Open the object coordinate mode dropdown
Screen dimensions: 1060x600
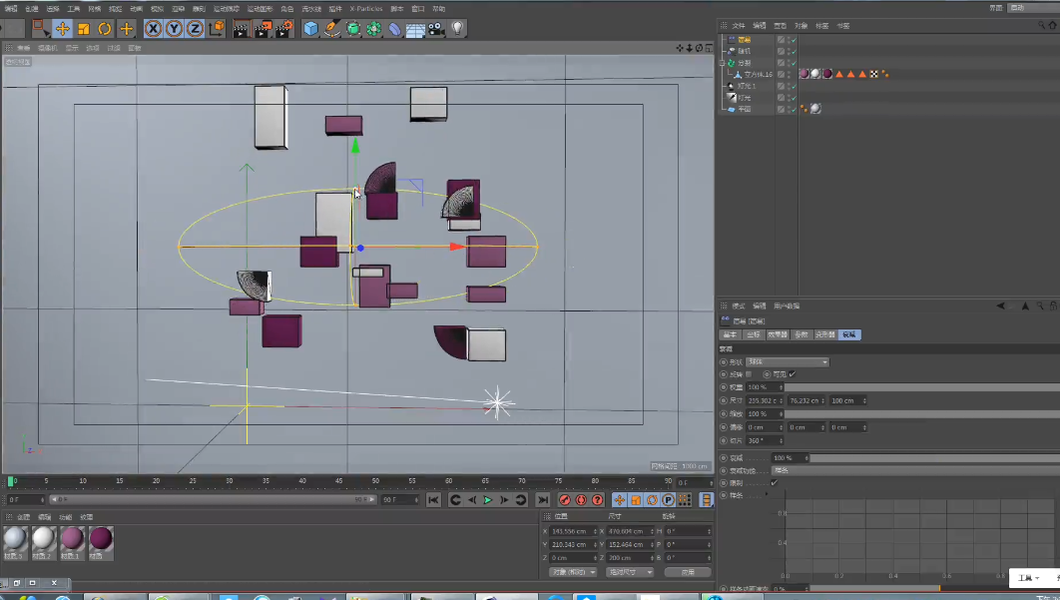[x=573, y=572]
